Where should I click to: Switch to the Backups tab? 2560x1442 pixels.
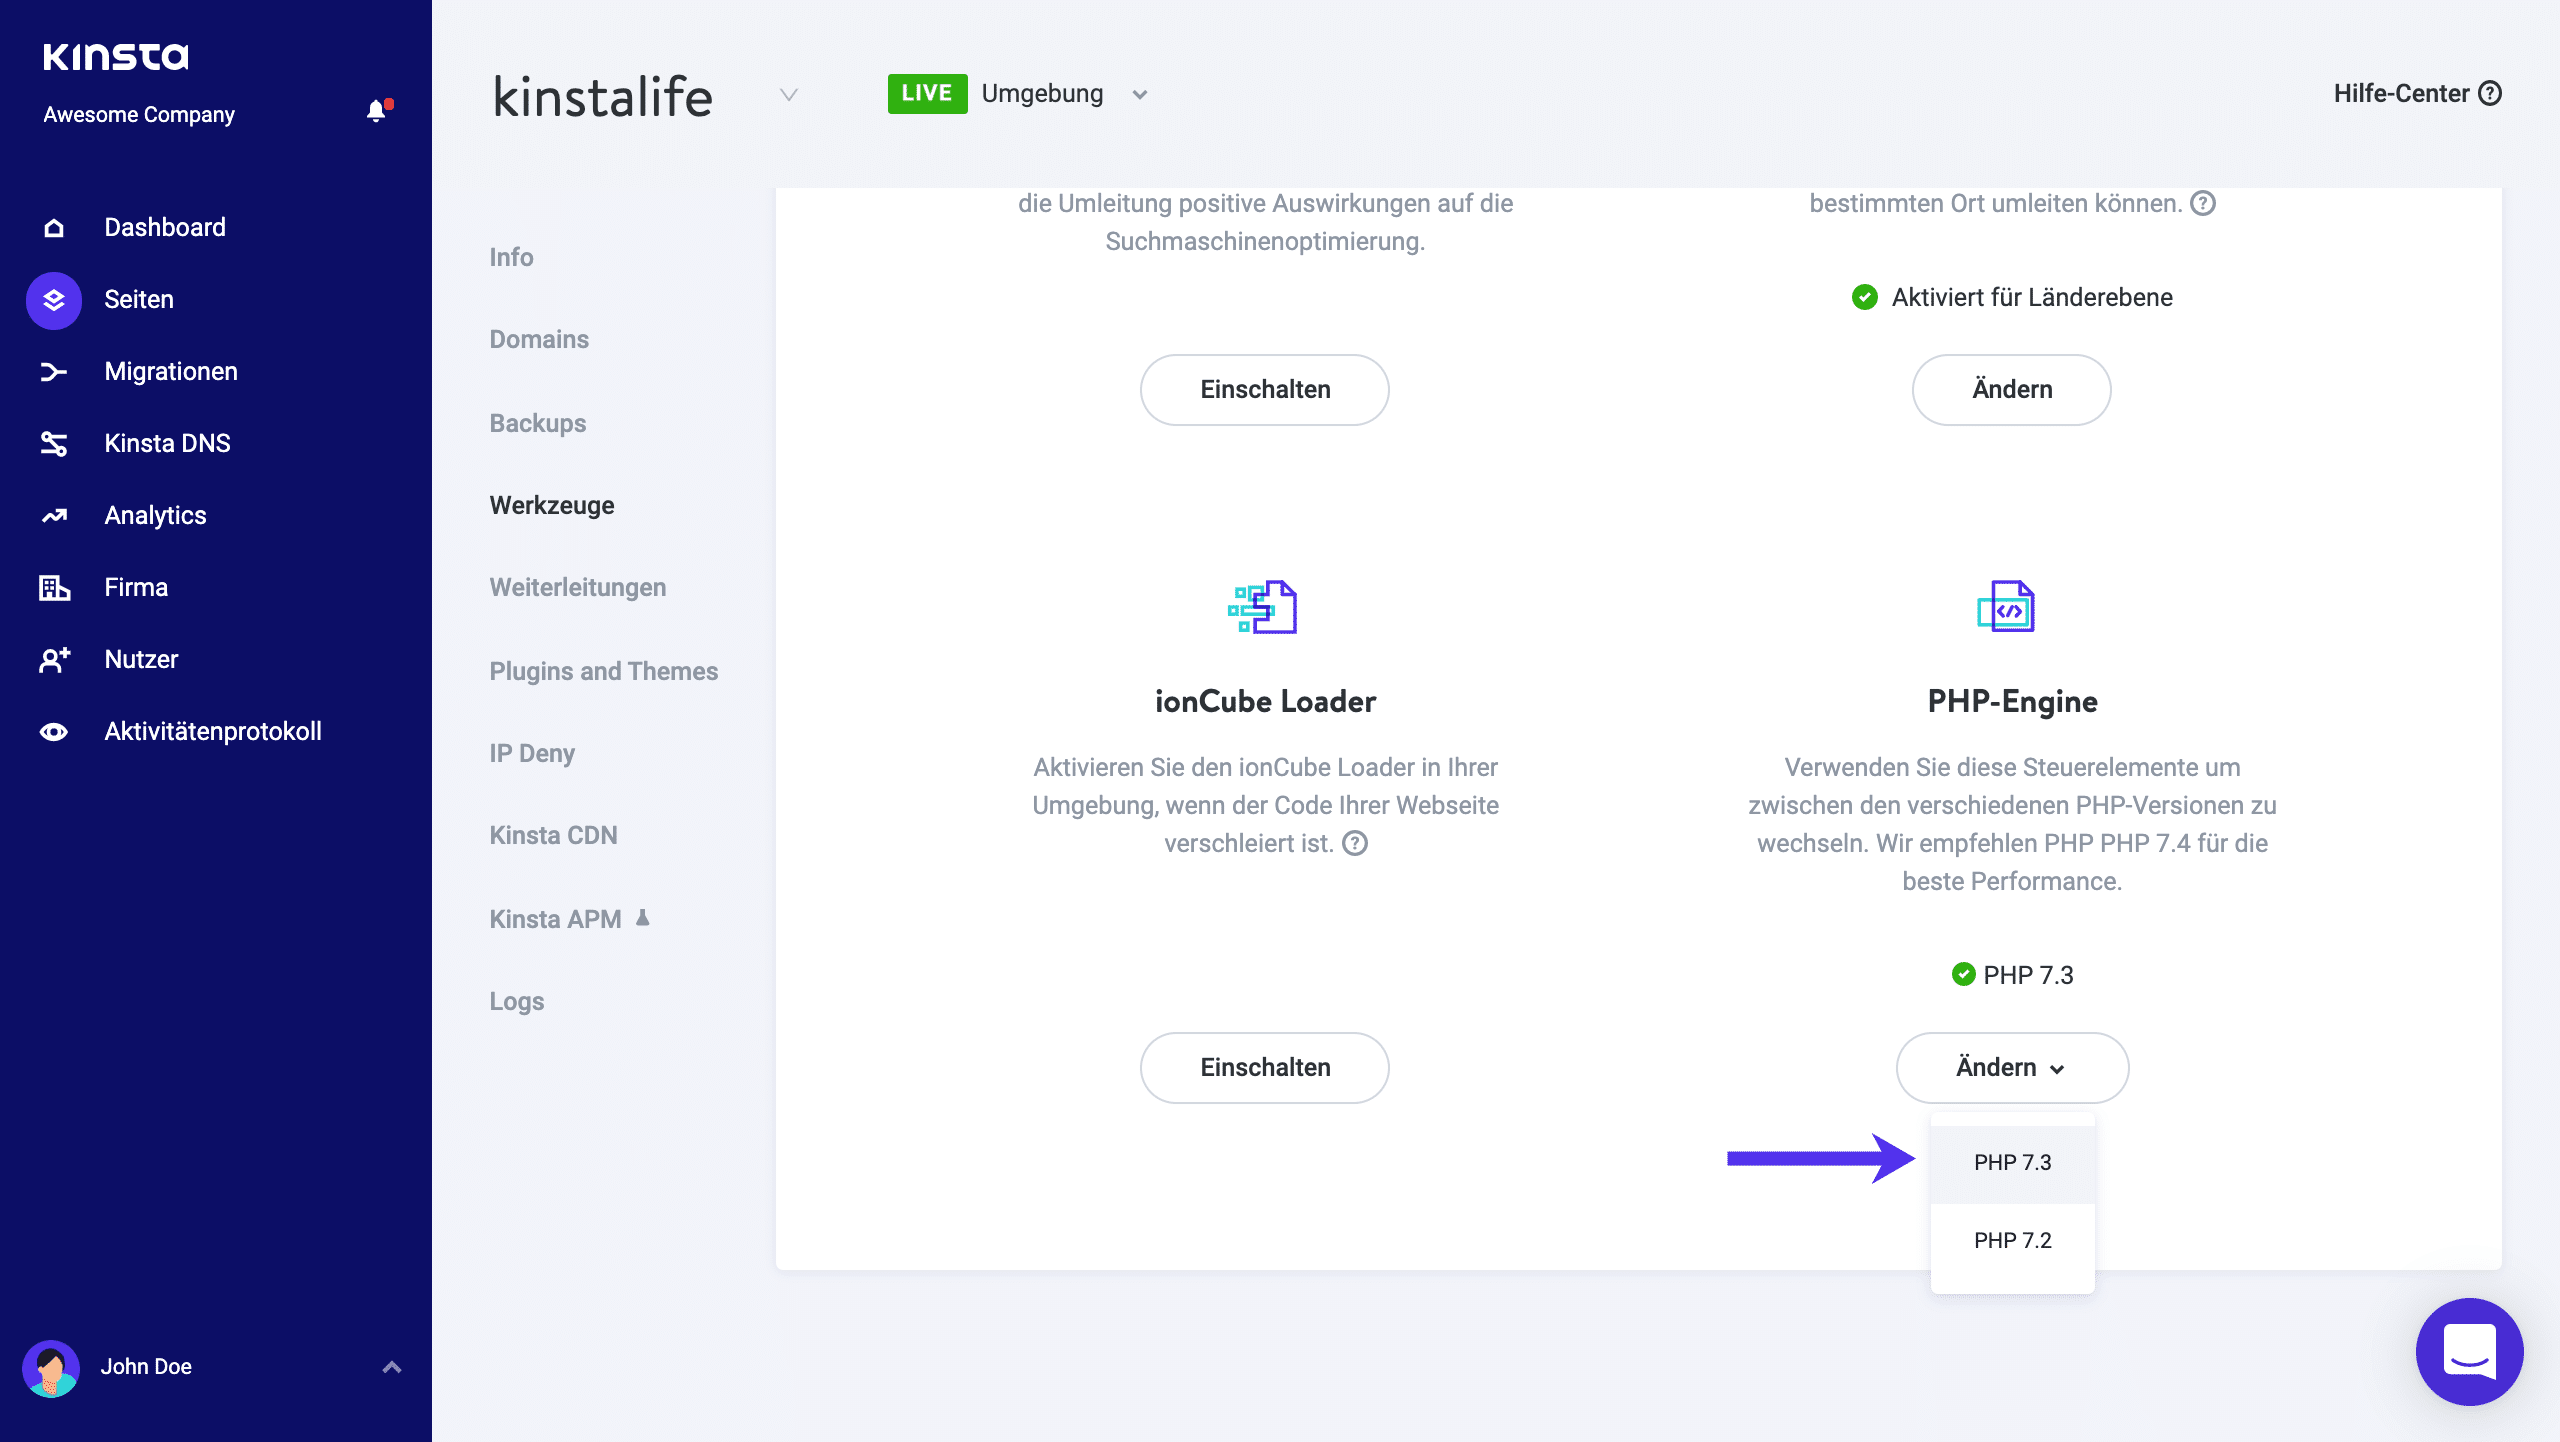[x=538, y=424]
